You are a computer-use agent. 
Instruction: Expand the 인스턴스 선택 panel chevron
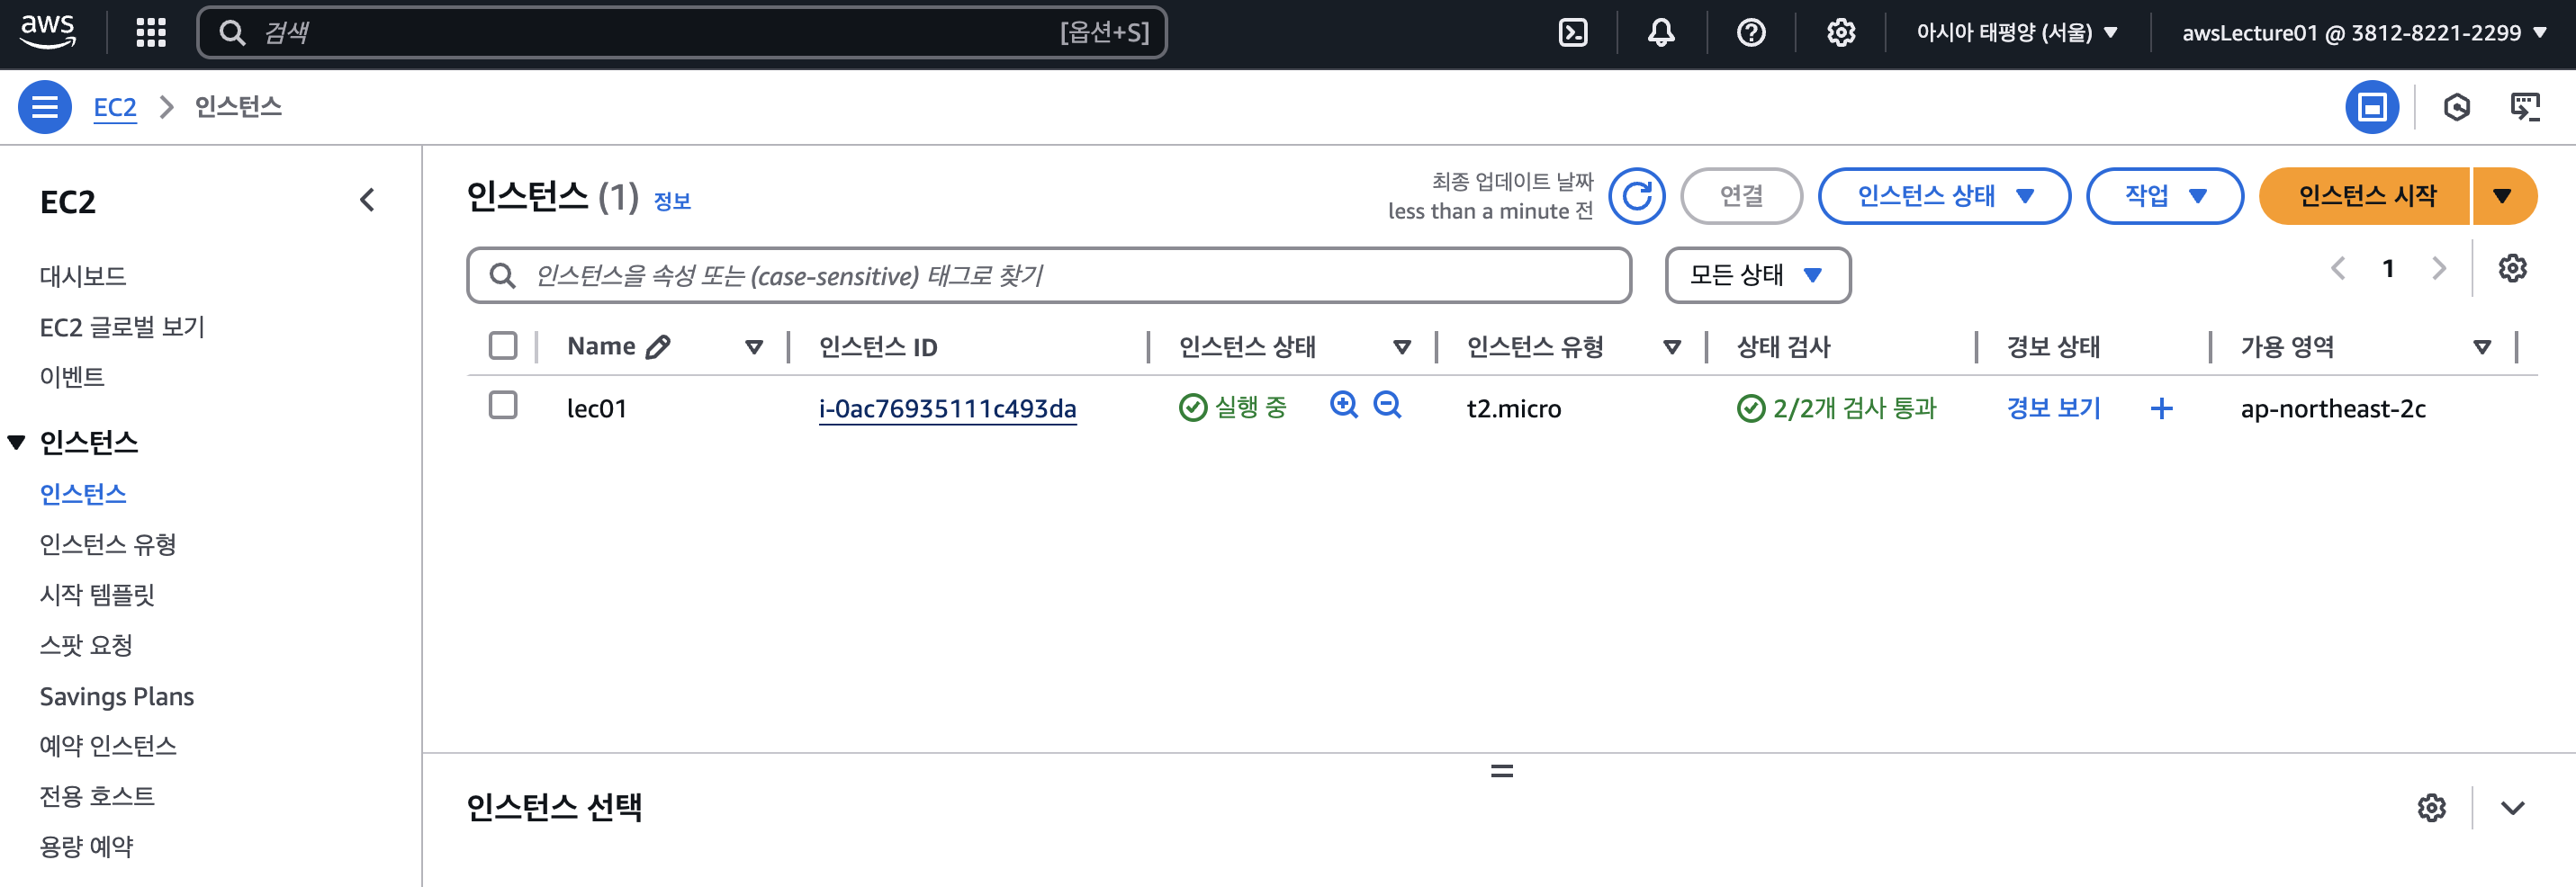(x=2512, y=807)
